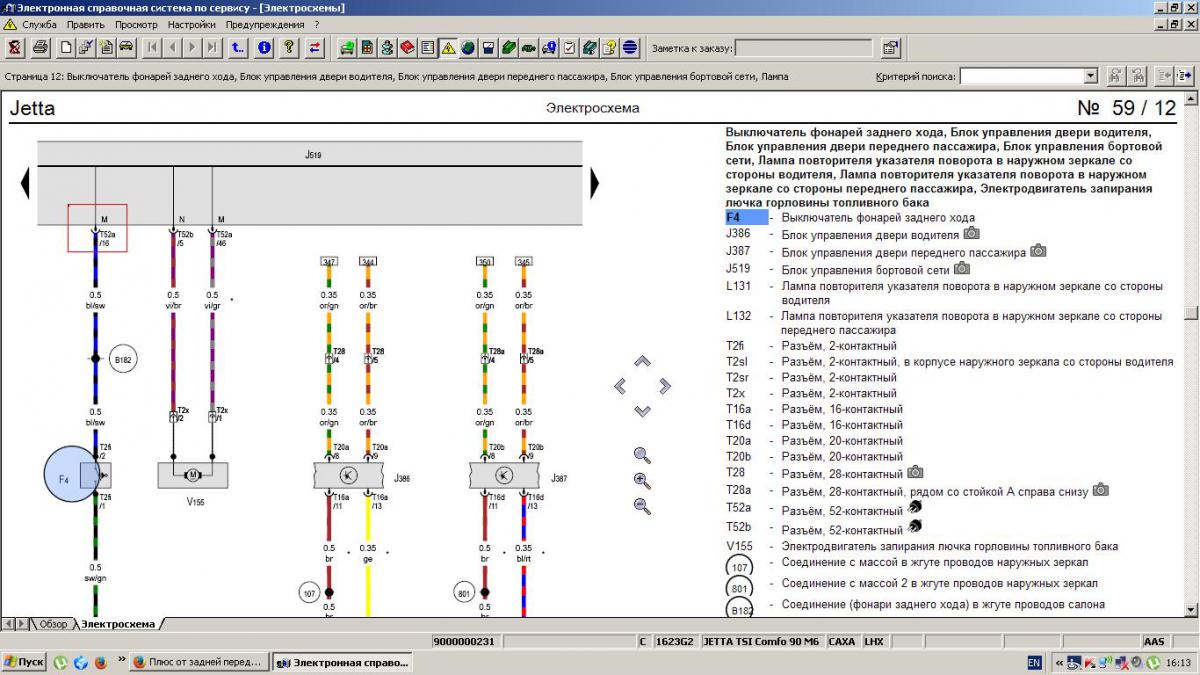1200x675 pixels.
Task: Click the 'Электронная справо...' taskbar button
Action: click(342, 662)
